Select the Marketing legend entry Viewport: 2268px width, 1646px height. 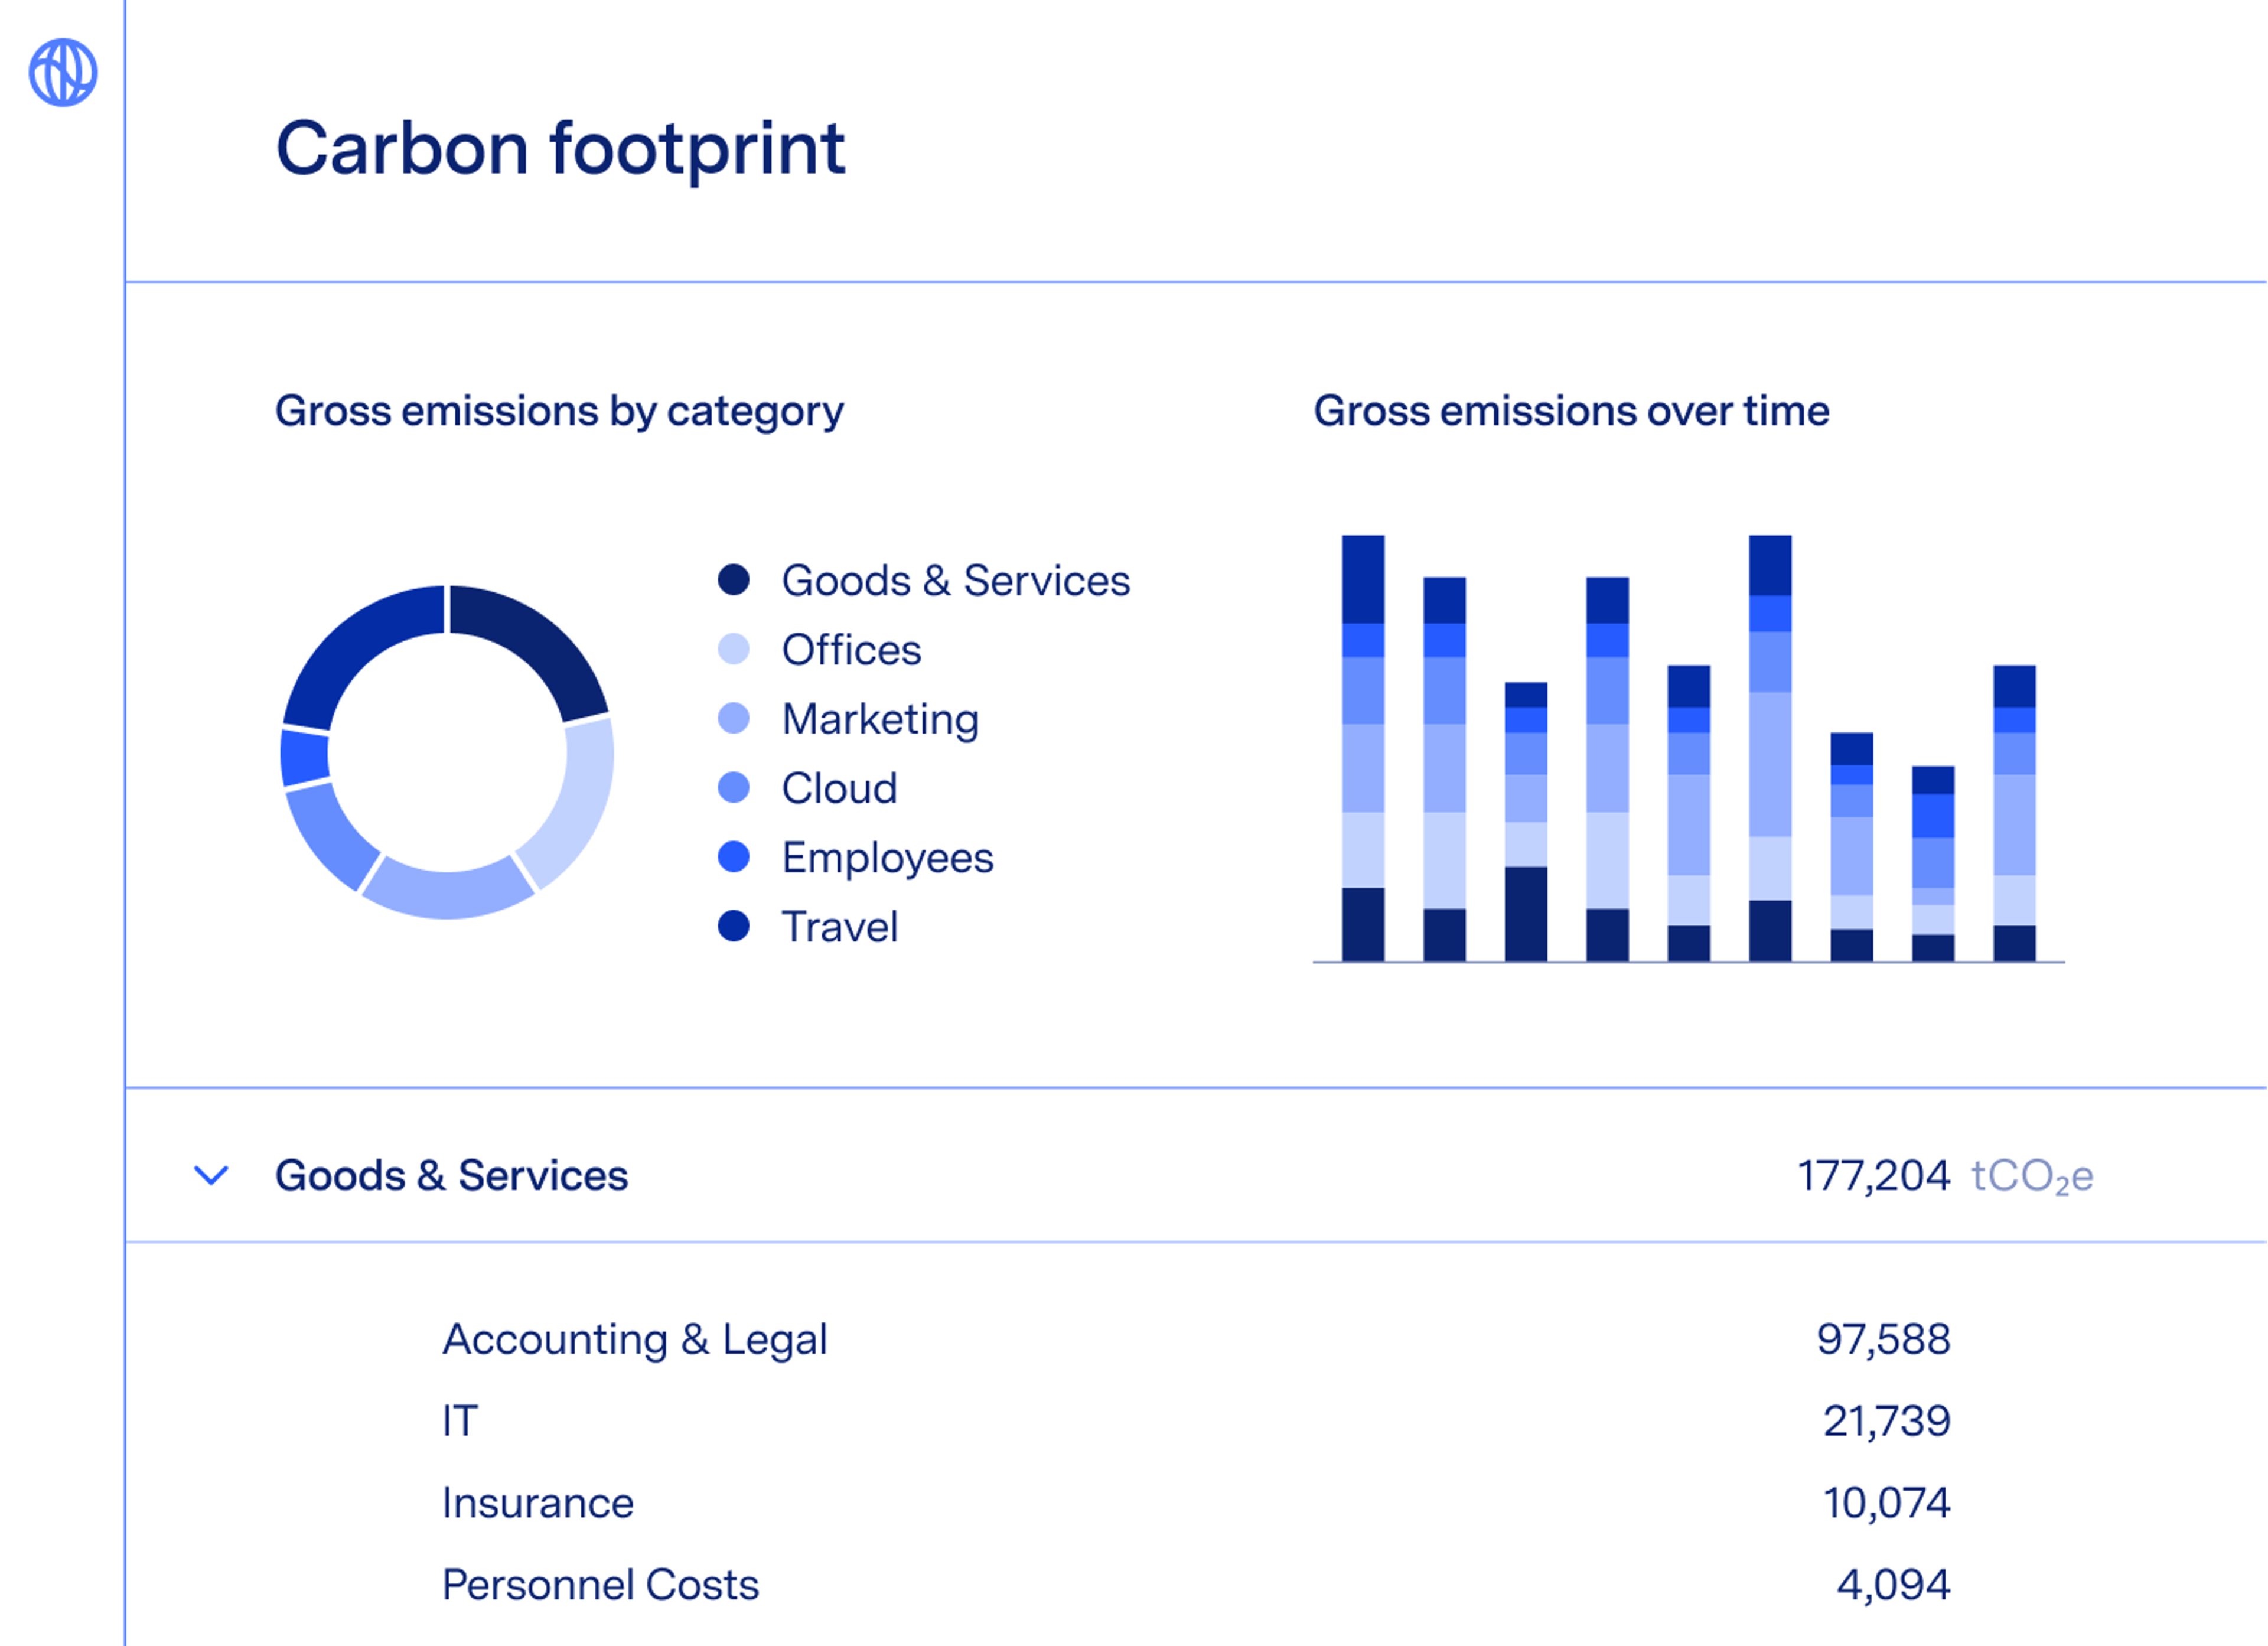click(x=880, y=719)
